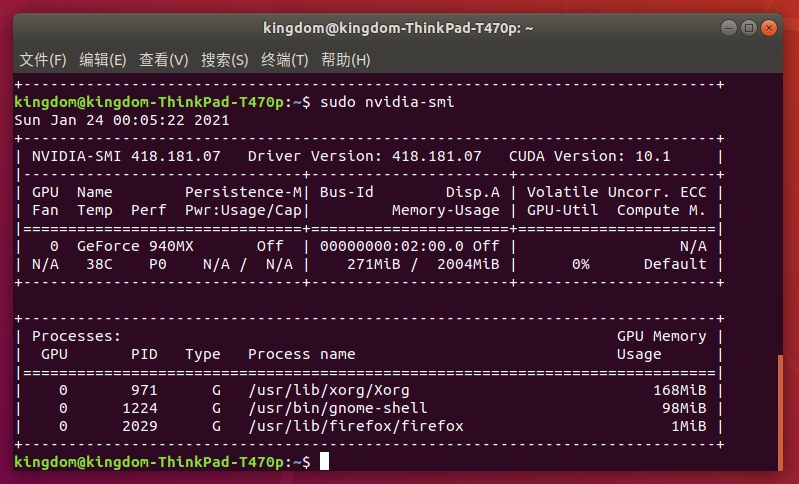Click the total memory value 2004MiB
This screenshot has width=799, height=484.
[x=468, y=264]
